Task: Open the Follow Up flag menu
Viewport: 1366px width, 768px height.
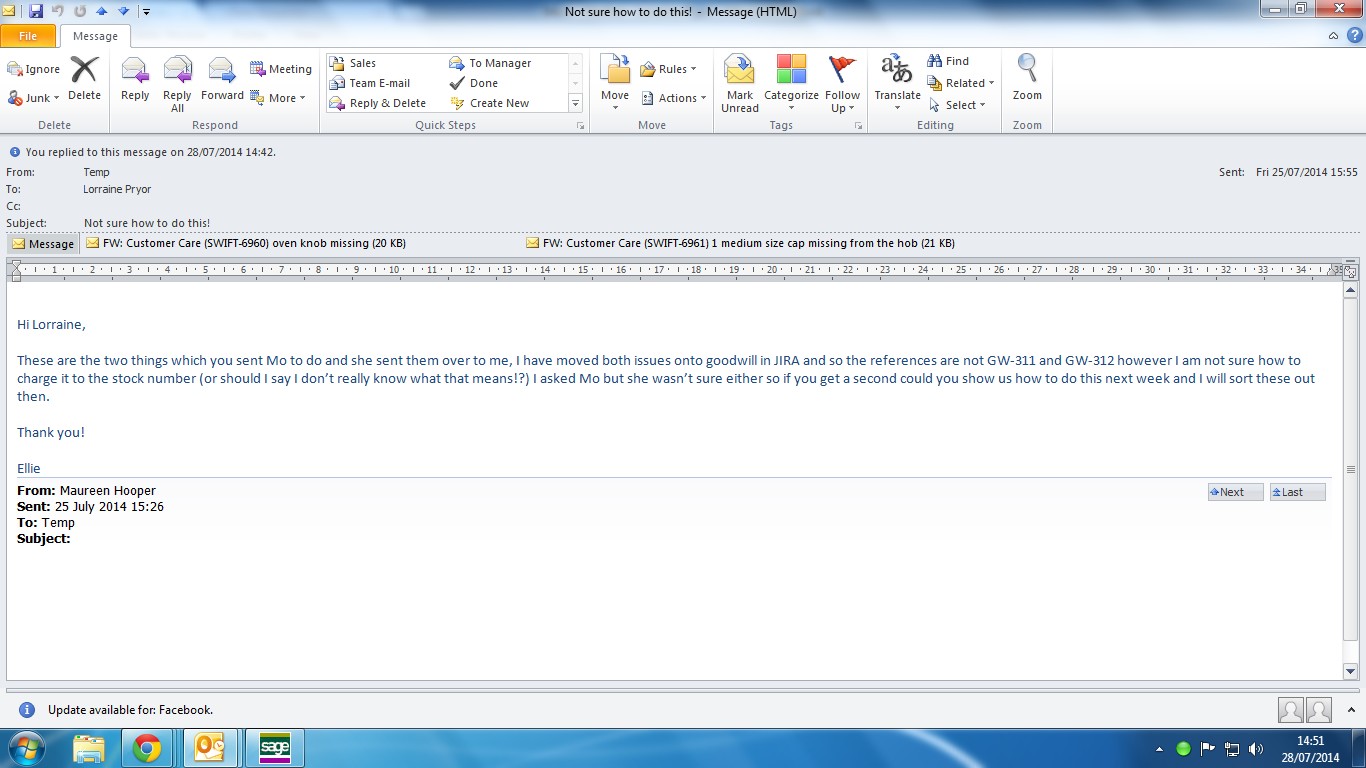Action: (843, 84)
